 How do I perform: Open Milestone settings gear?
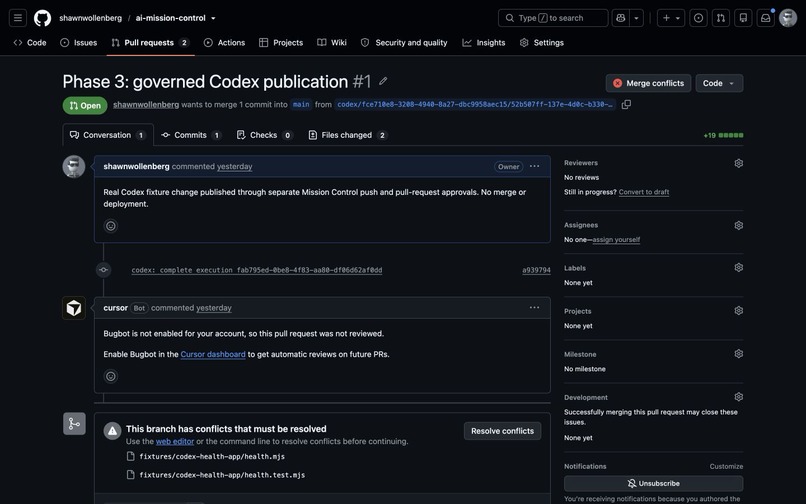[x=739, y=354]
